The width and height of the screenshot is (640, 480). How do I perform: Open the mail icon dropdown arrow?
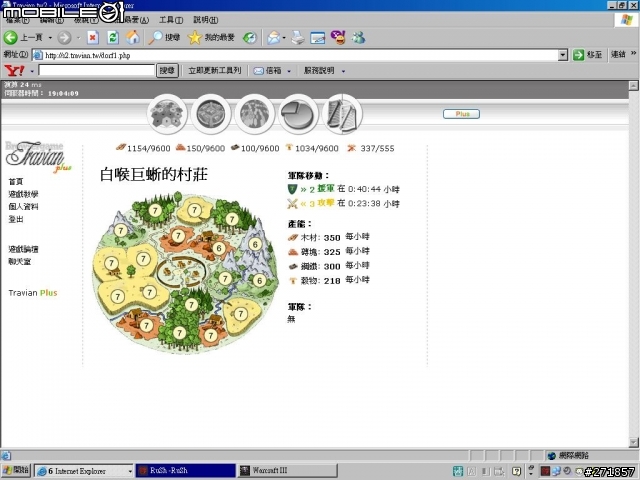pos(284,38)
